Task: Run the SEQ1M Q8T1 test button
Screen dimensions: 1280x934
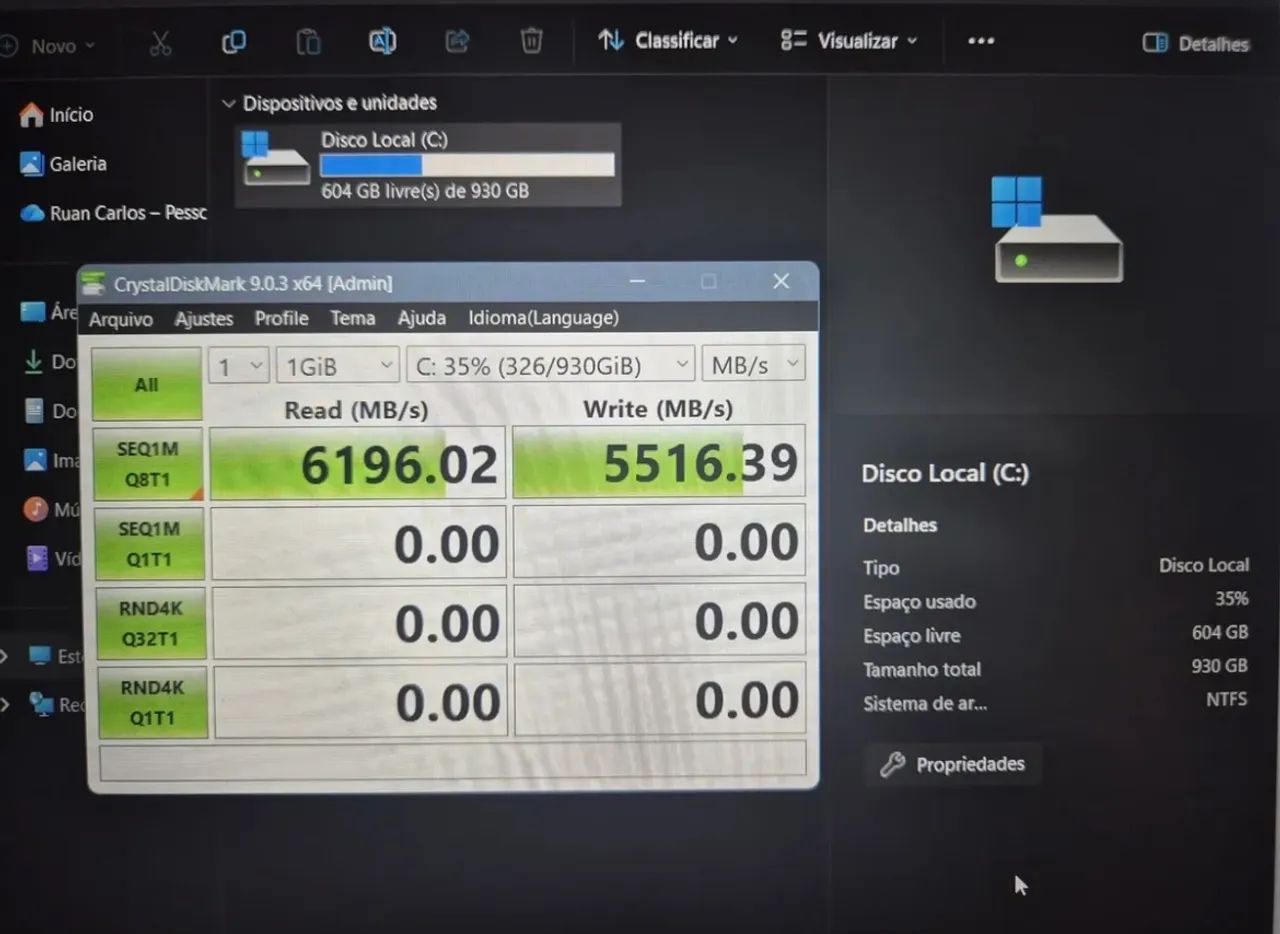Action: (148, 465)
